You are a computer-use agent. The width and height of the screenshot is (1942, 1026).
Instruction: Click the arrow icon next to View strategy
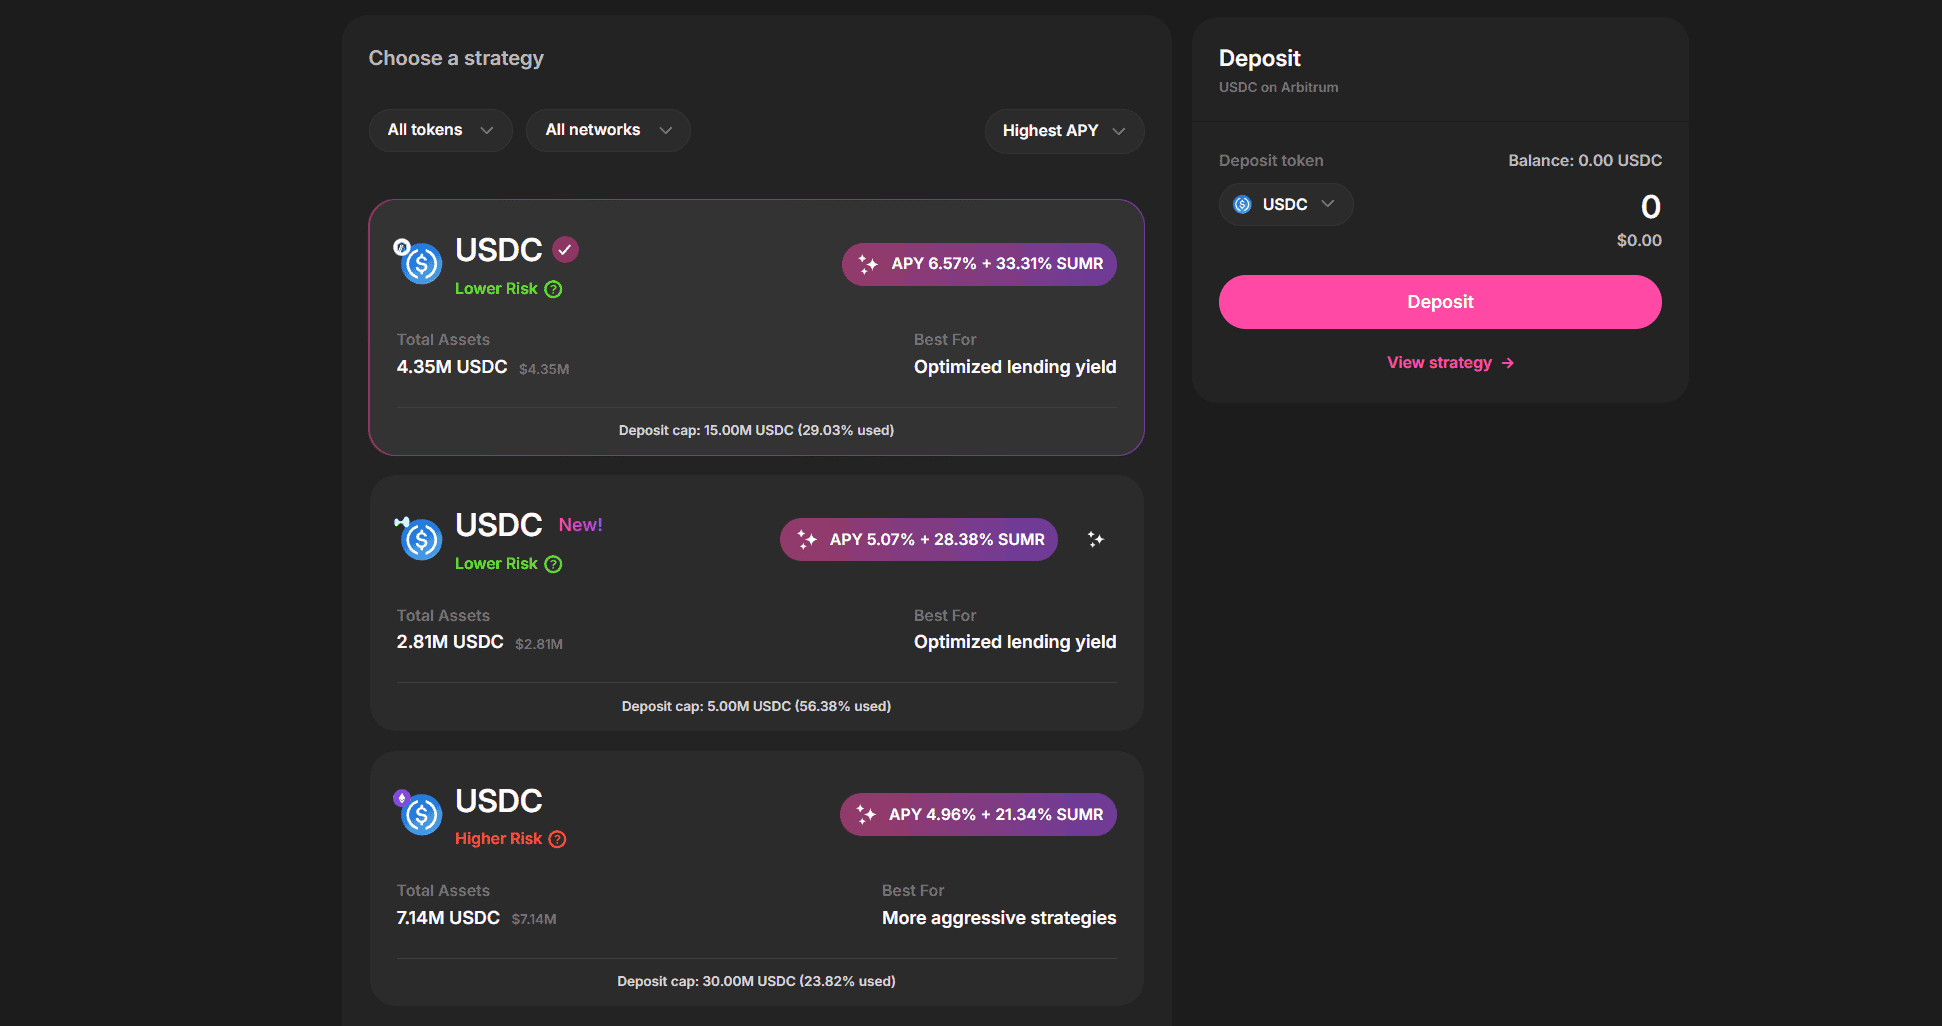click(1508, 363)
